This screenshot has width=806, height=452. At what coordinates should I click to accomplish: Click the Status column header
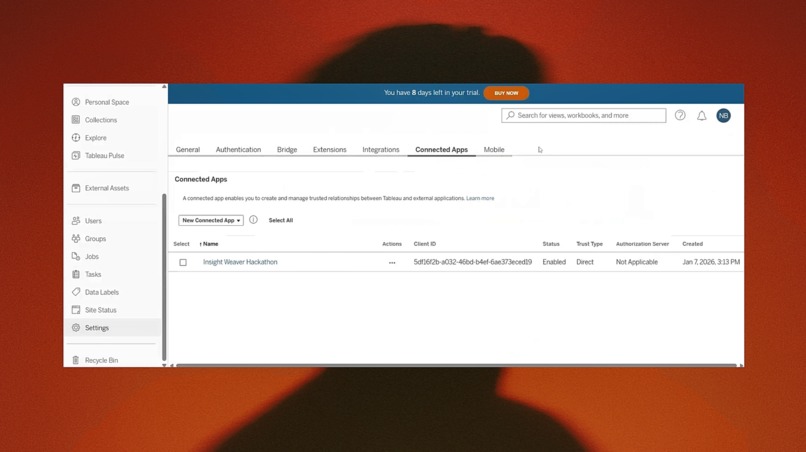point(551,244)
